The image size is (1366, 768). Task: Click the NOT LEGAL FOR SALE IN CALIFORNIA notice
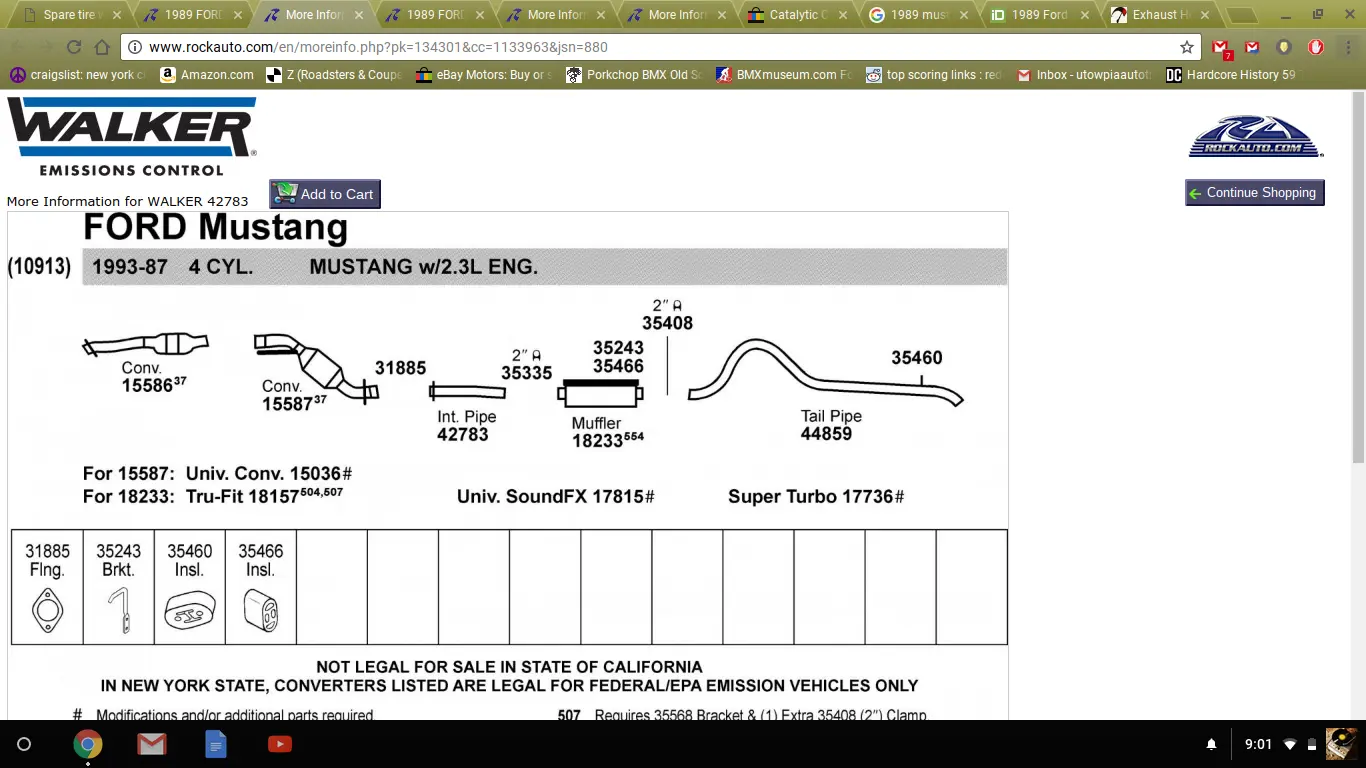tap(509, 667)
